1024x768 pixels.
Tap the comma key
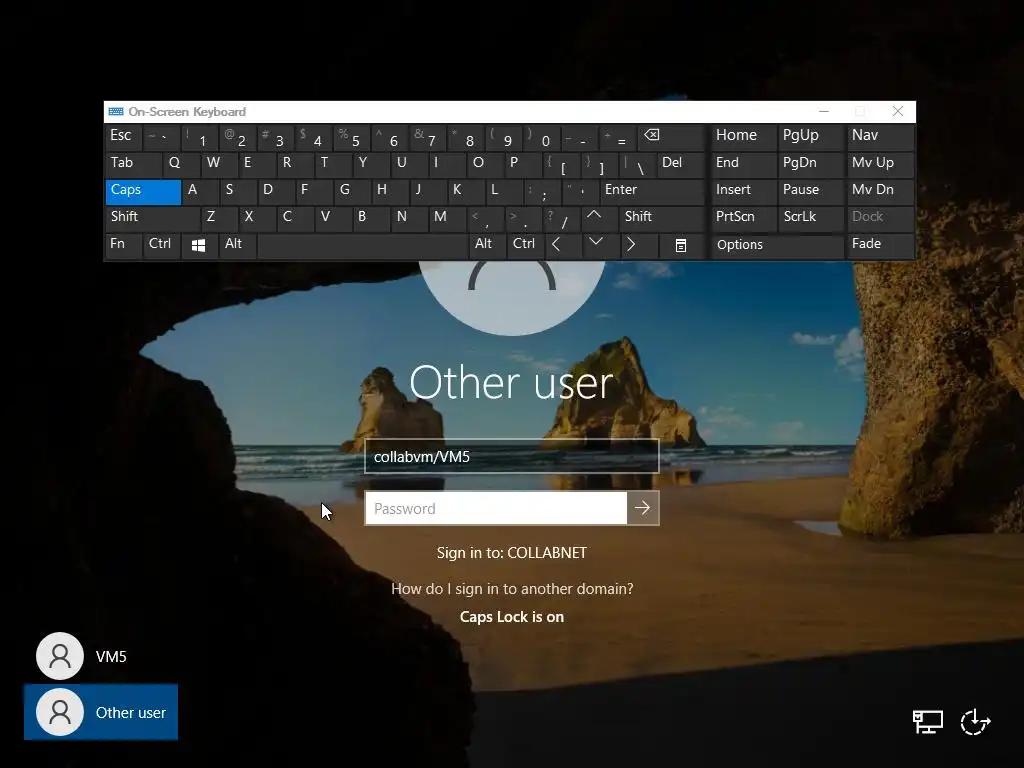click(485, 218)
